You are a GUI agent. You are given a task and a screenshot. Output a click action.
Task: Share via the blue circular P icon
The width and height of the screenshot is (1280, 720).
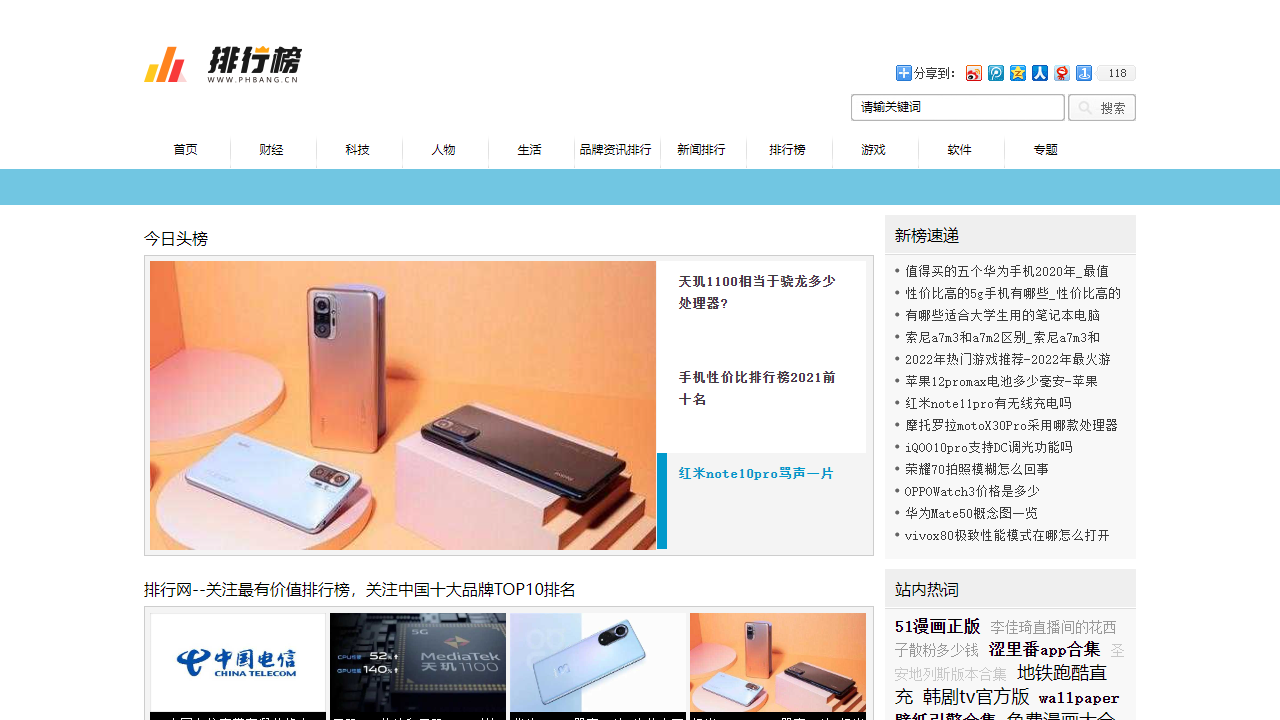point(996,73)
